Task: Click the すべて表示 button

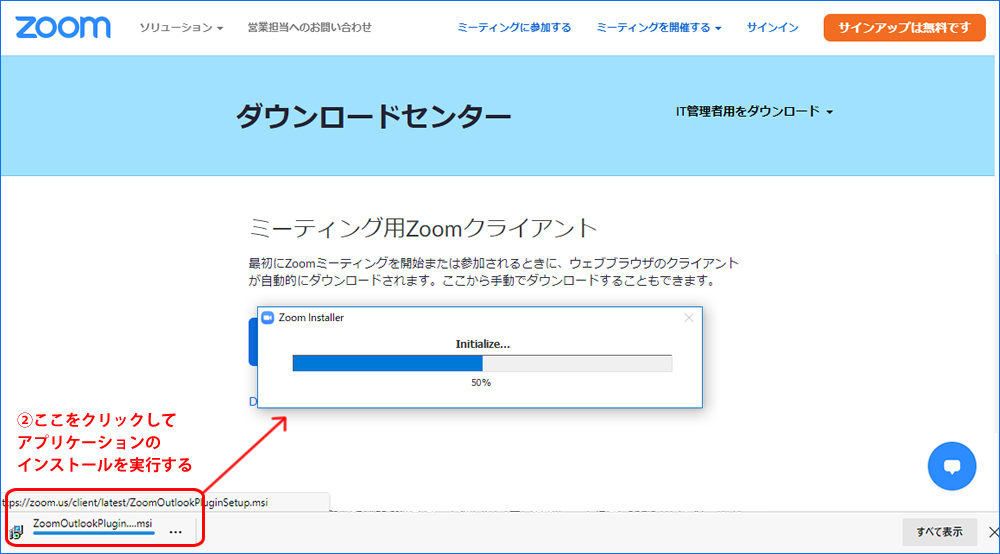Action: tap(939, 532)
